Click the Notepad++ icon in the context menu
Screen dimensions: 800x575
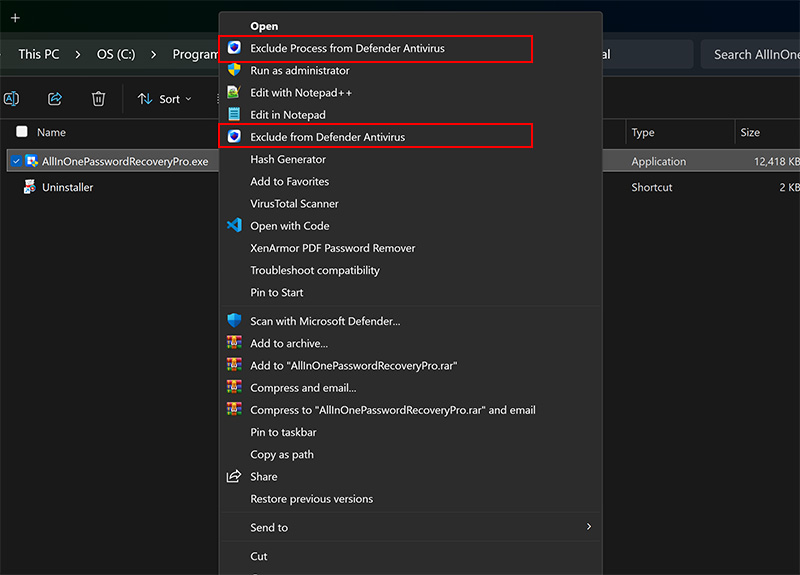point(234,92)
